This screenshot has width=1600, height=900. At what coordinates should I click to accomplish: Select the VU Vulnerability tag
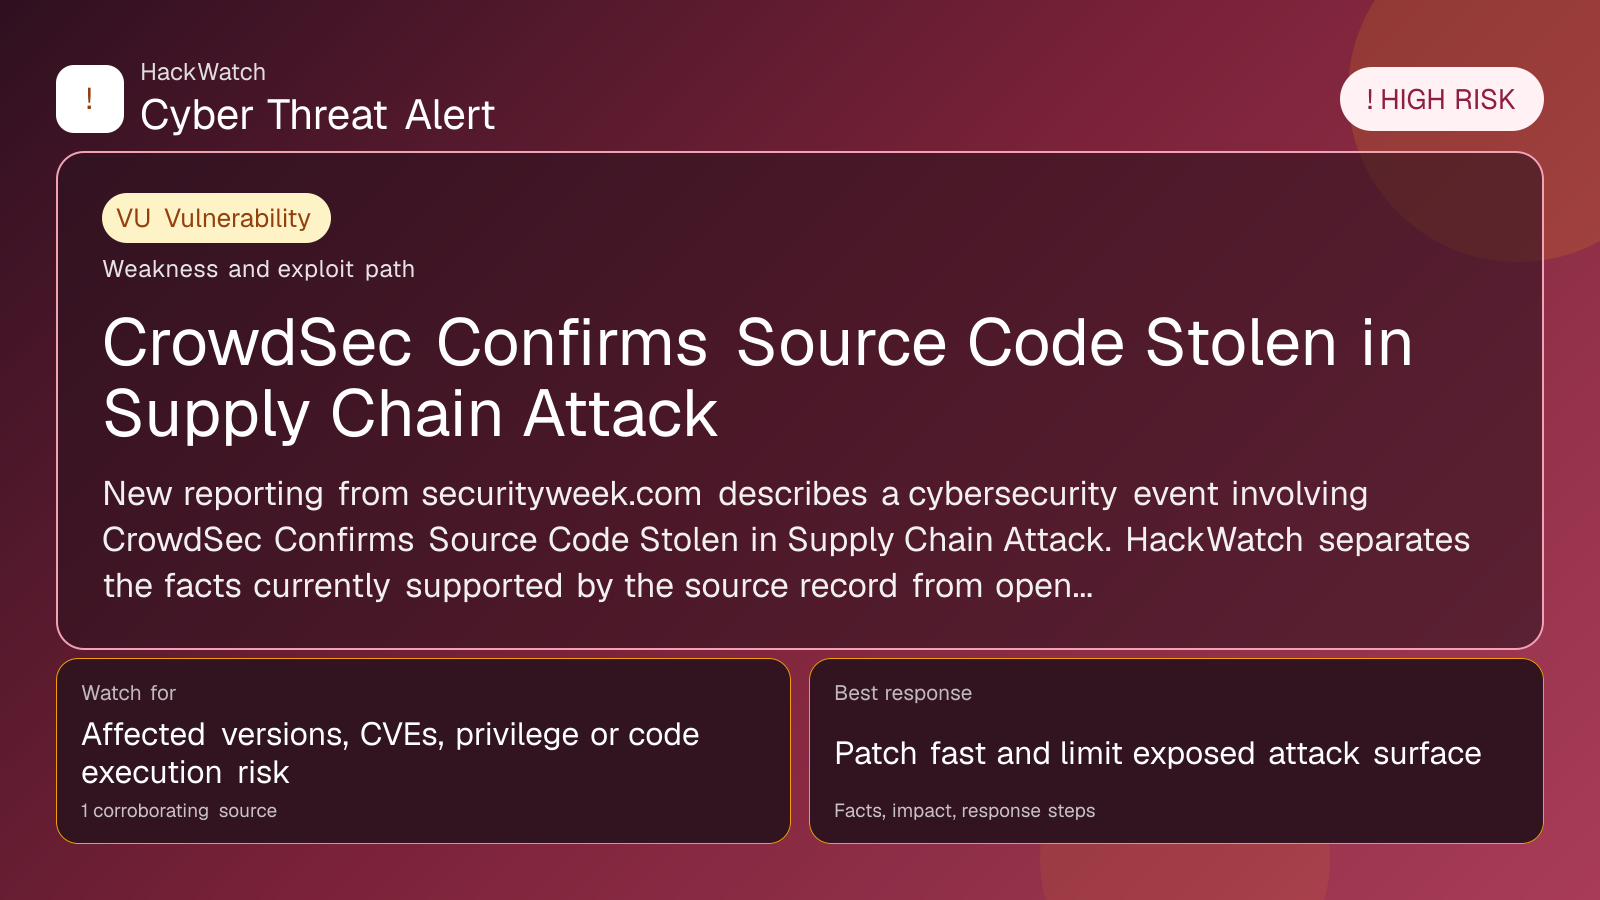point(216,218)
